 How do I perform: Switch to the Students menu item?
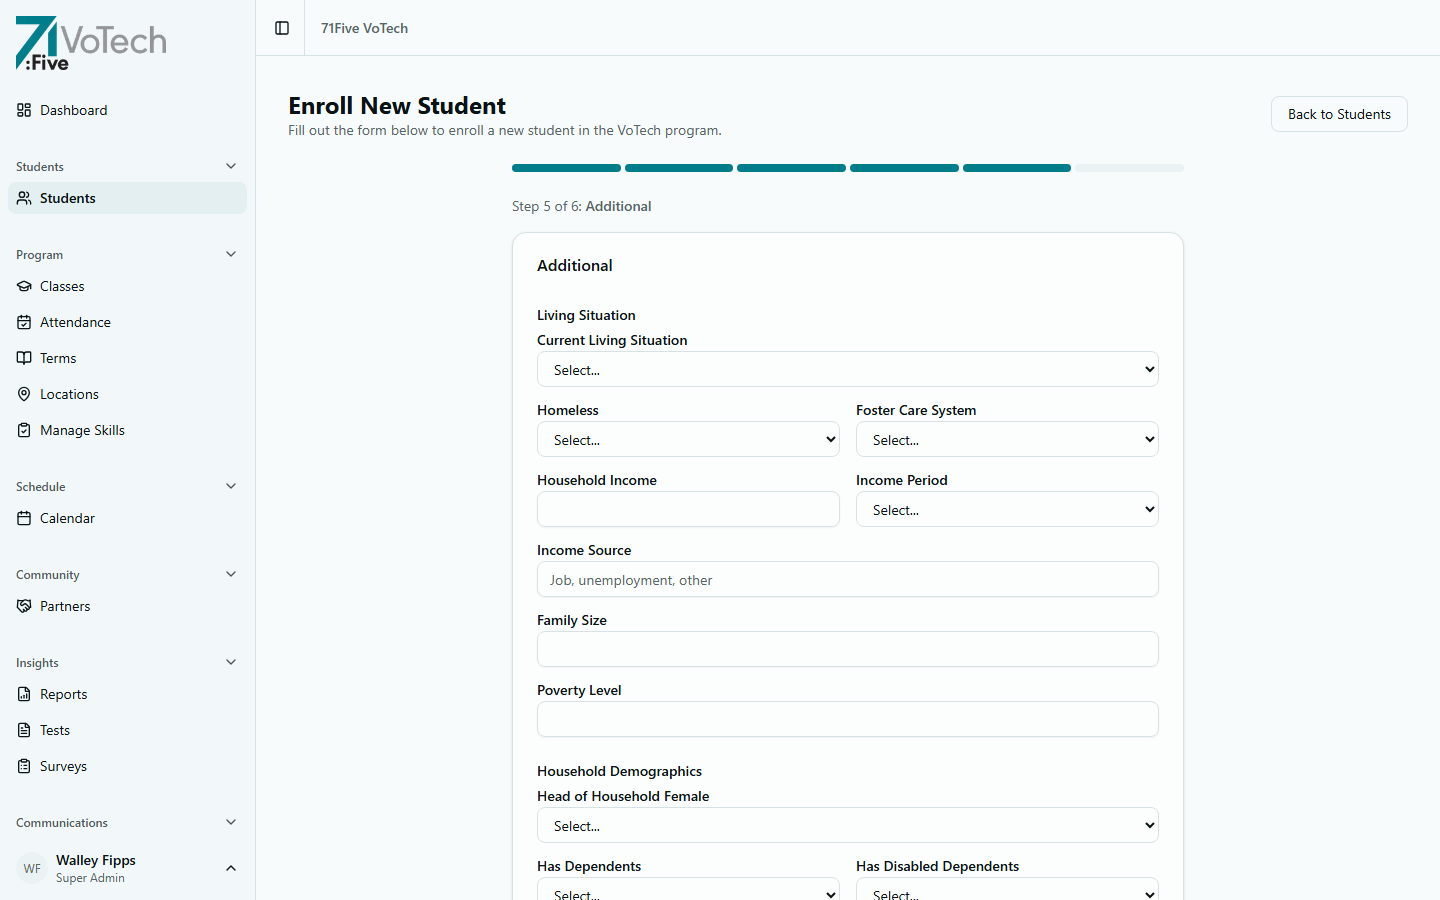click(x=68, y=198)
